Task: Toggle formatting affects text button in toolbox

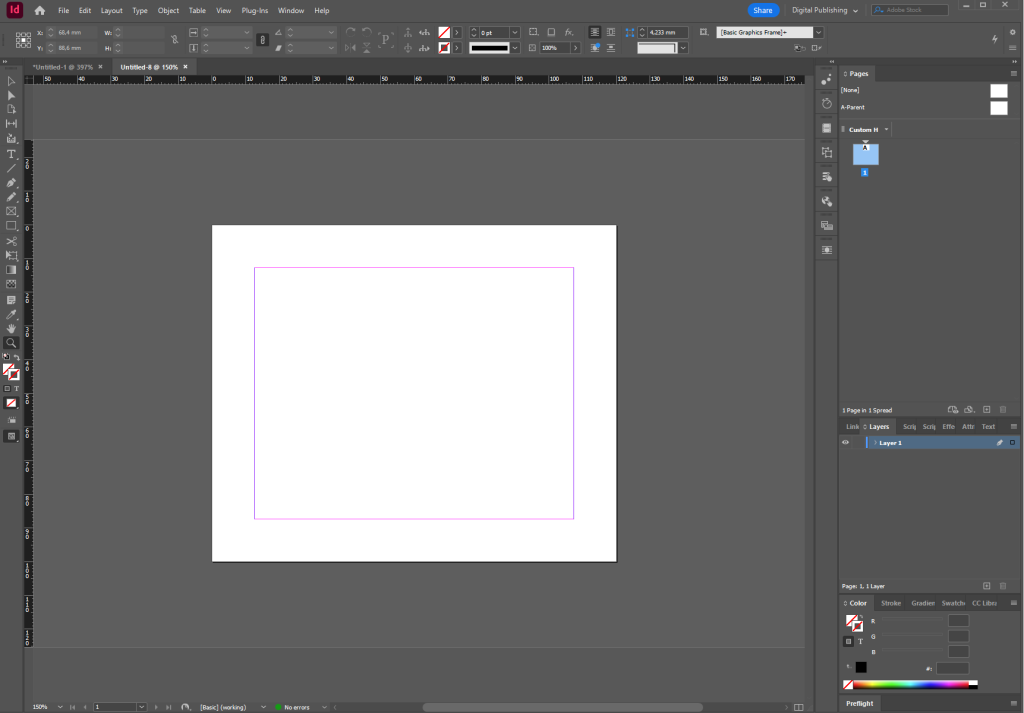Action: click(17, 388)
